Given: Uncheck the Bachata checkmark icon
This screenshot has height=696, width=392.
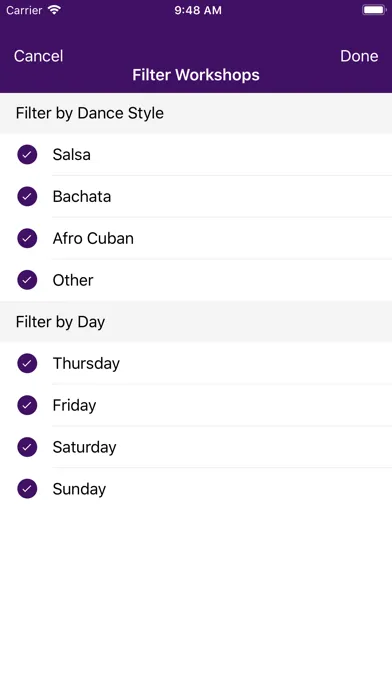Looking at the screenshot, I should pyautogui.click(x=27, y=196).
